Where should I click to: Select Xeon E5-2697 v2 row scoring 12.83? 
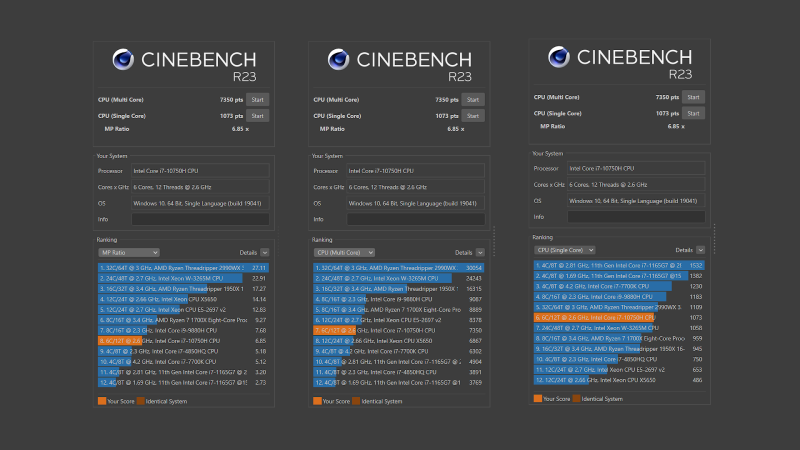(183, 310)
